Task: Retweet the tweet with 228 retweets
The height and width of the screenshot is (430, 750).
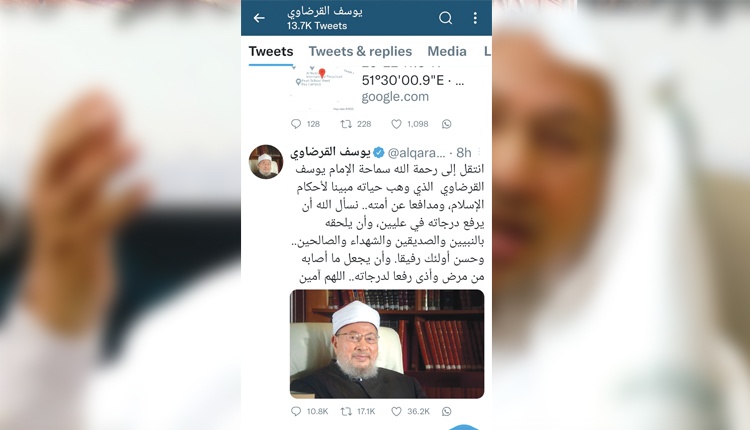Action: 346,124
